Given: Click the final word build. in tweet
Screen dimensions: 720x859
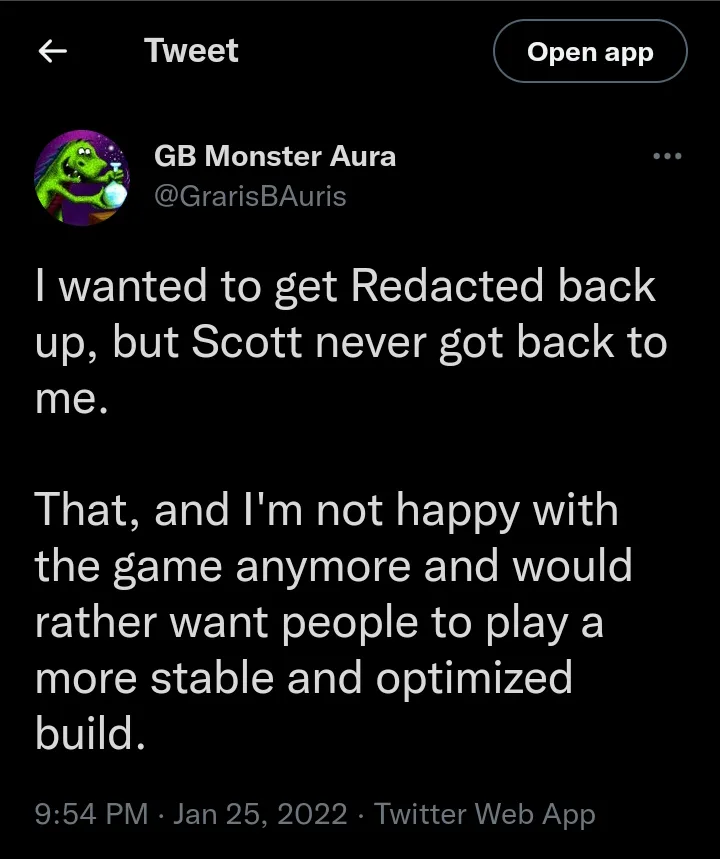Looking at the screenshot, I should (90, 733).
